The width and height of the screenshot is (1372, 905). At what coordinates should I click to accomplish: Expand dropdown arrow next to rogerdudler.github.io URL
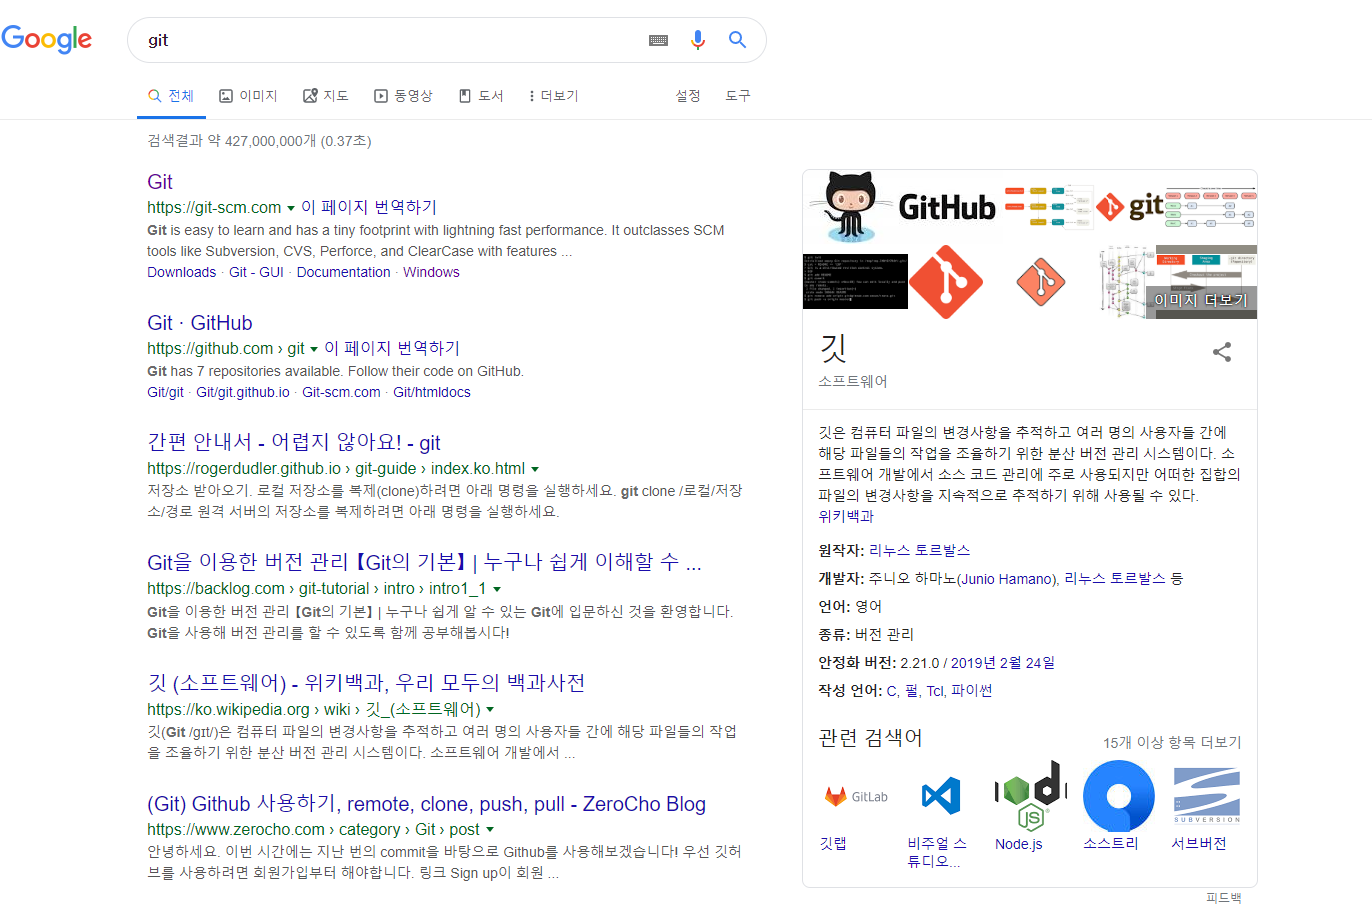pyautogui.click(x=535, y=469)
